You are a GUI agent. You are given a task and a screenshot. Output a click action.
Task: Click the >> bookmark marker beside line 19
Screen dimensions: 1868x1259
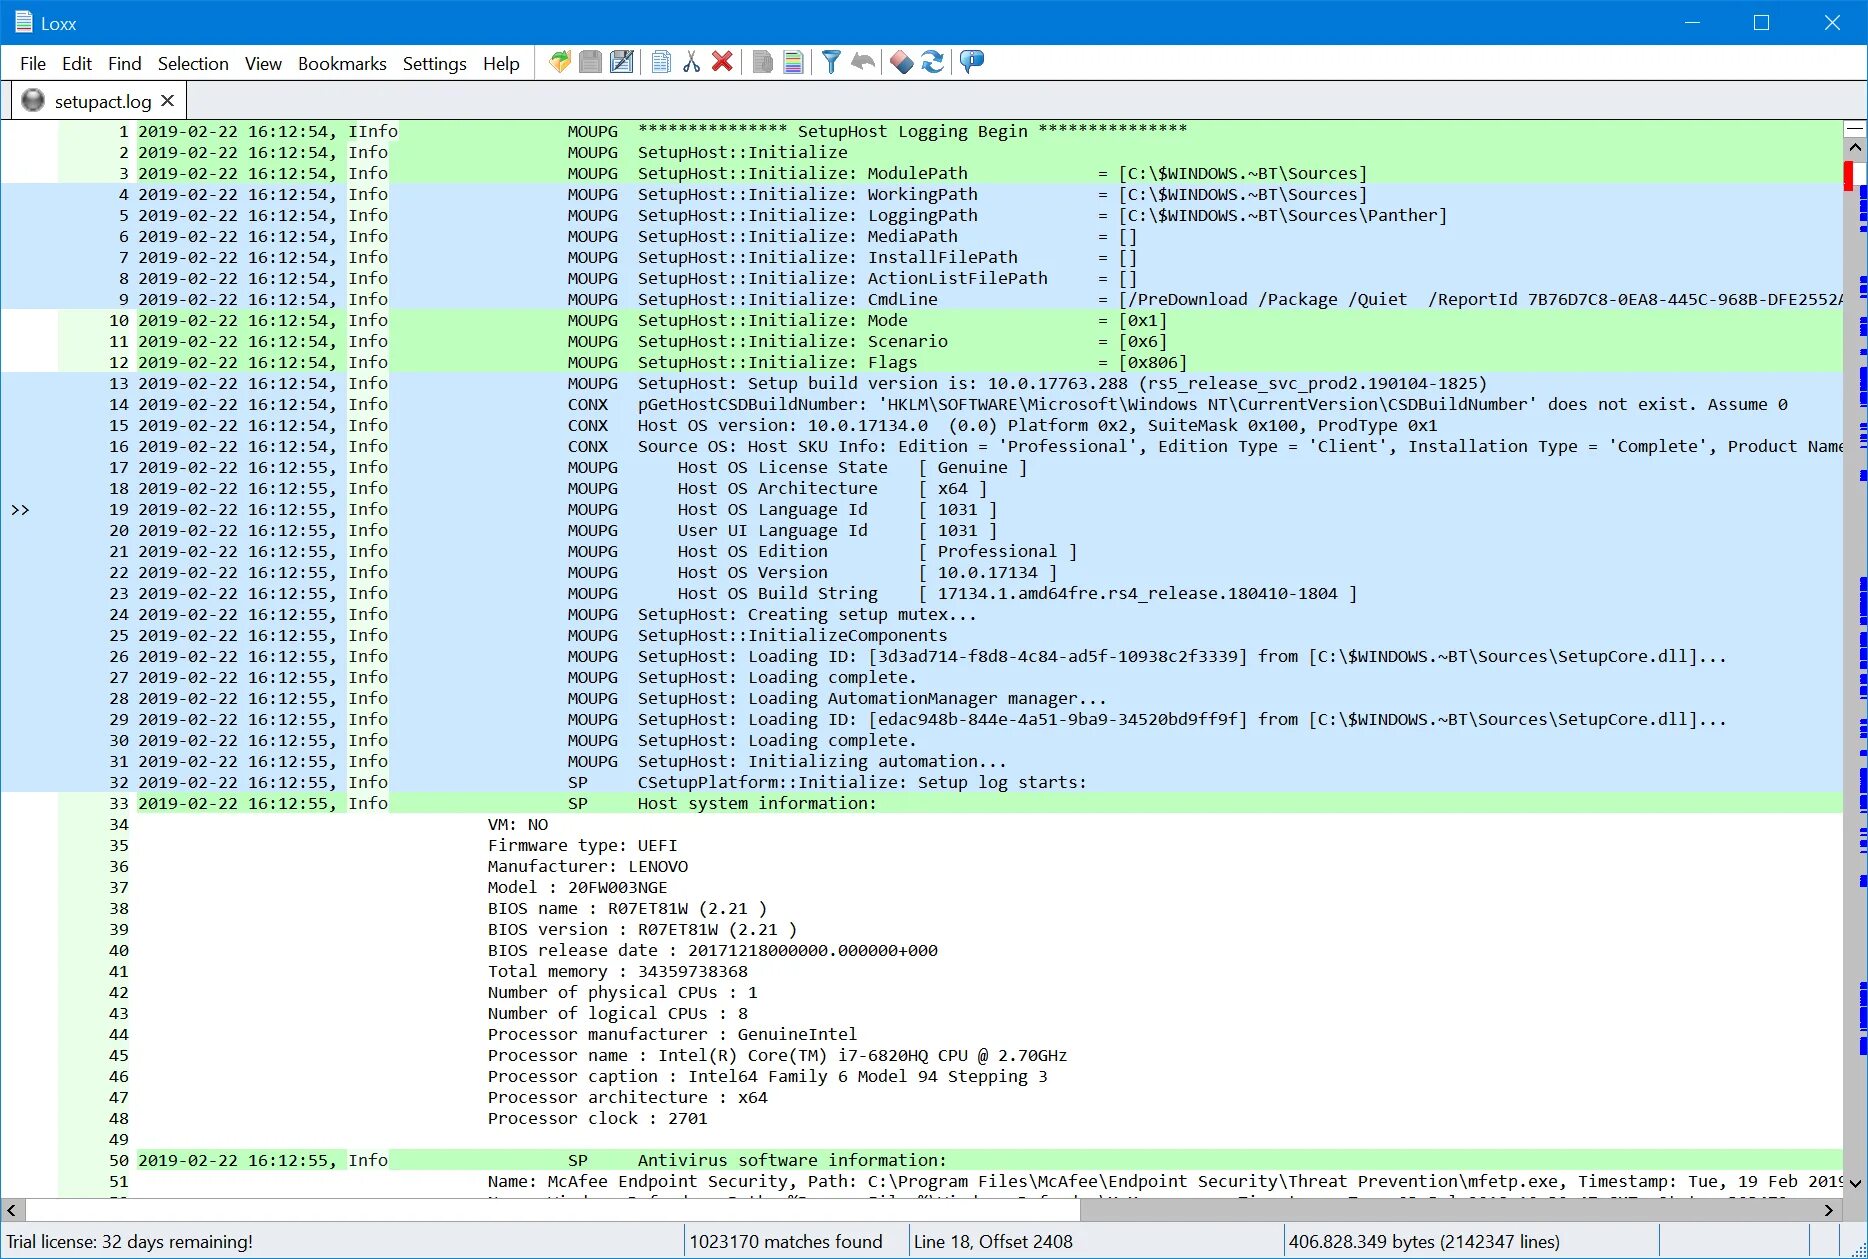20,510
